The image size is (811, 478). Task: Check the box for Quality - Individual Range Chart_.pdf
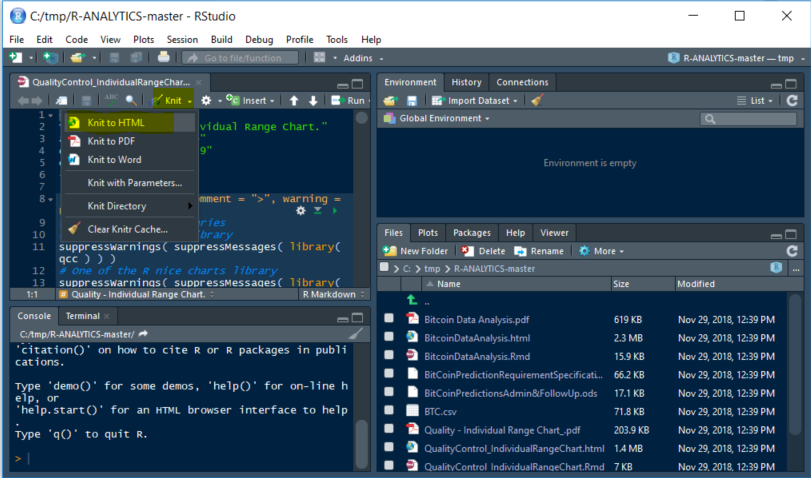[389, 428]
